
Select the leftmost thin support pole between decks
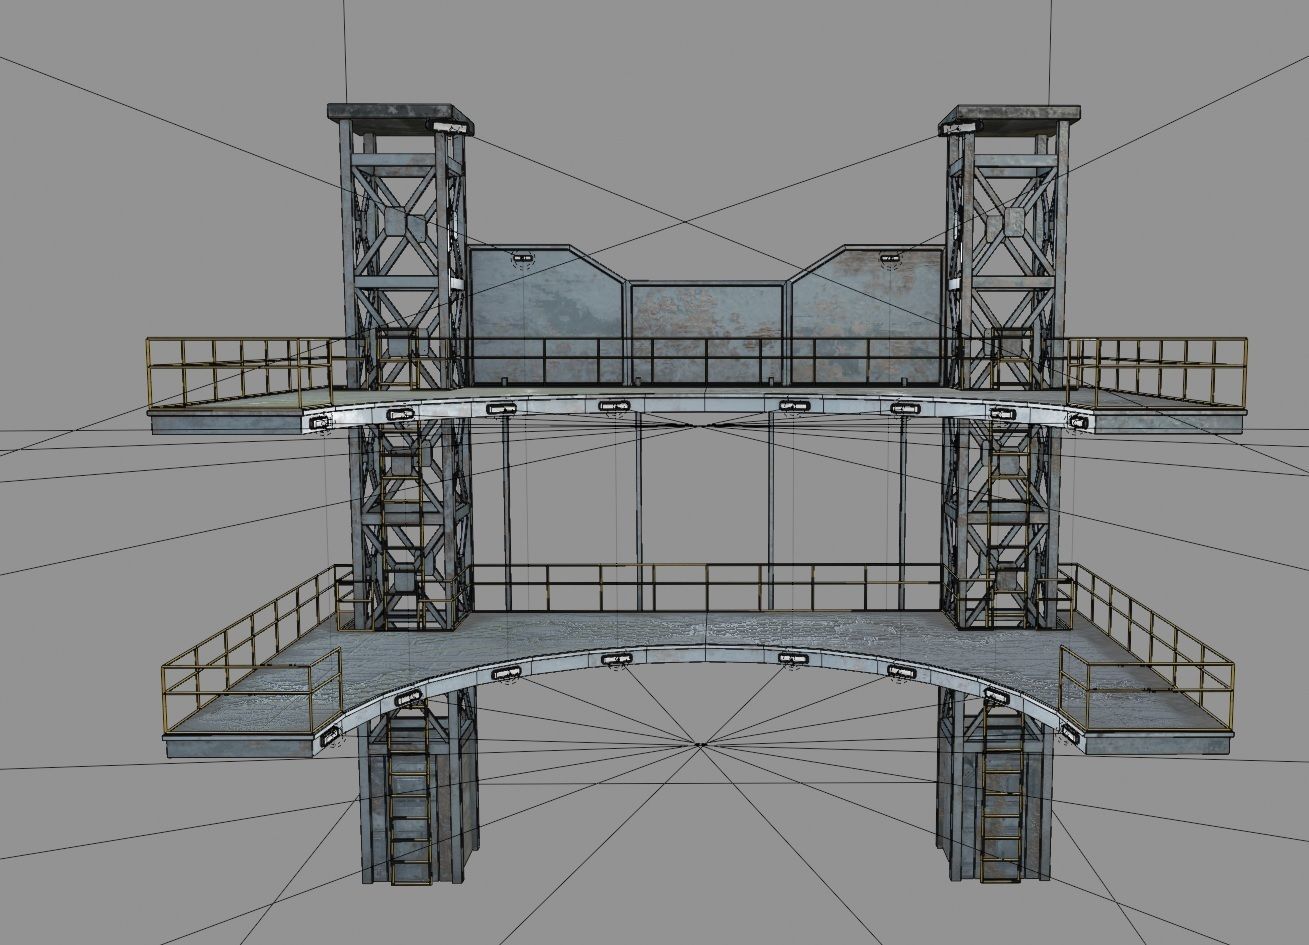click(x=507, y=511)
